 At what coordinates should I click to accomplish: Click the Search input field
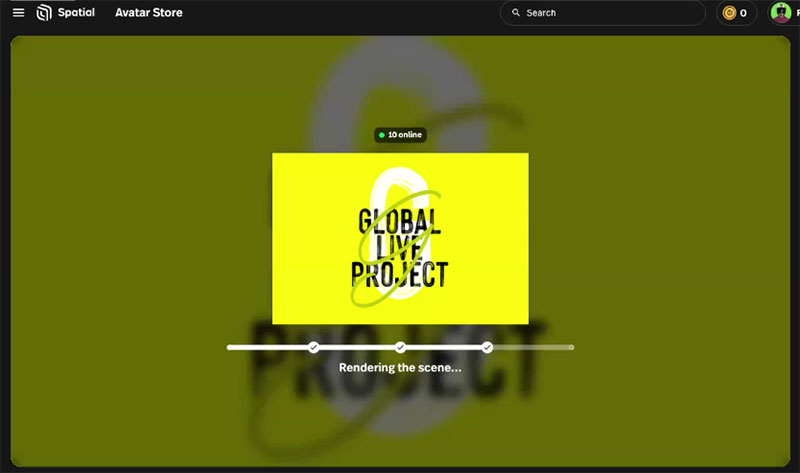(603, 13)
